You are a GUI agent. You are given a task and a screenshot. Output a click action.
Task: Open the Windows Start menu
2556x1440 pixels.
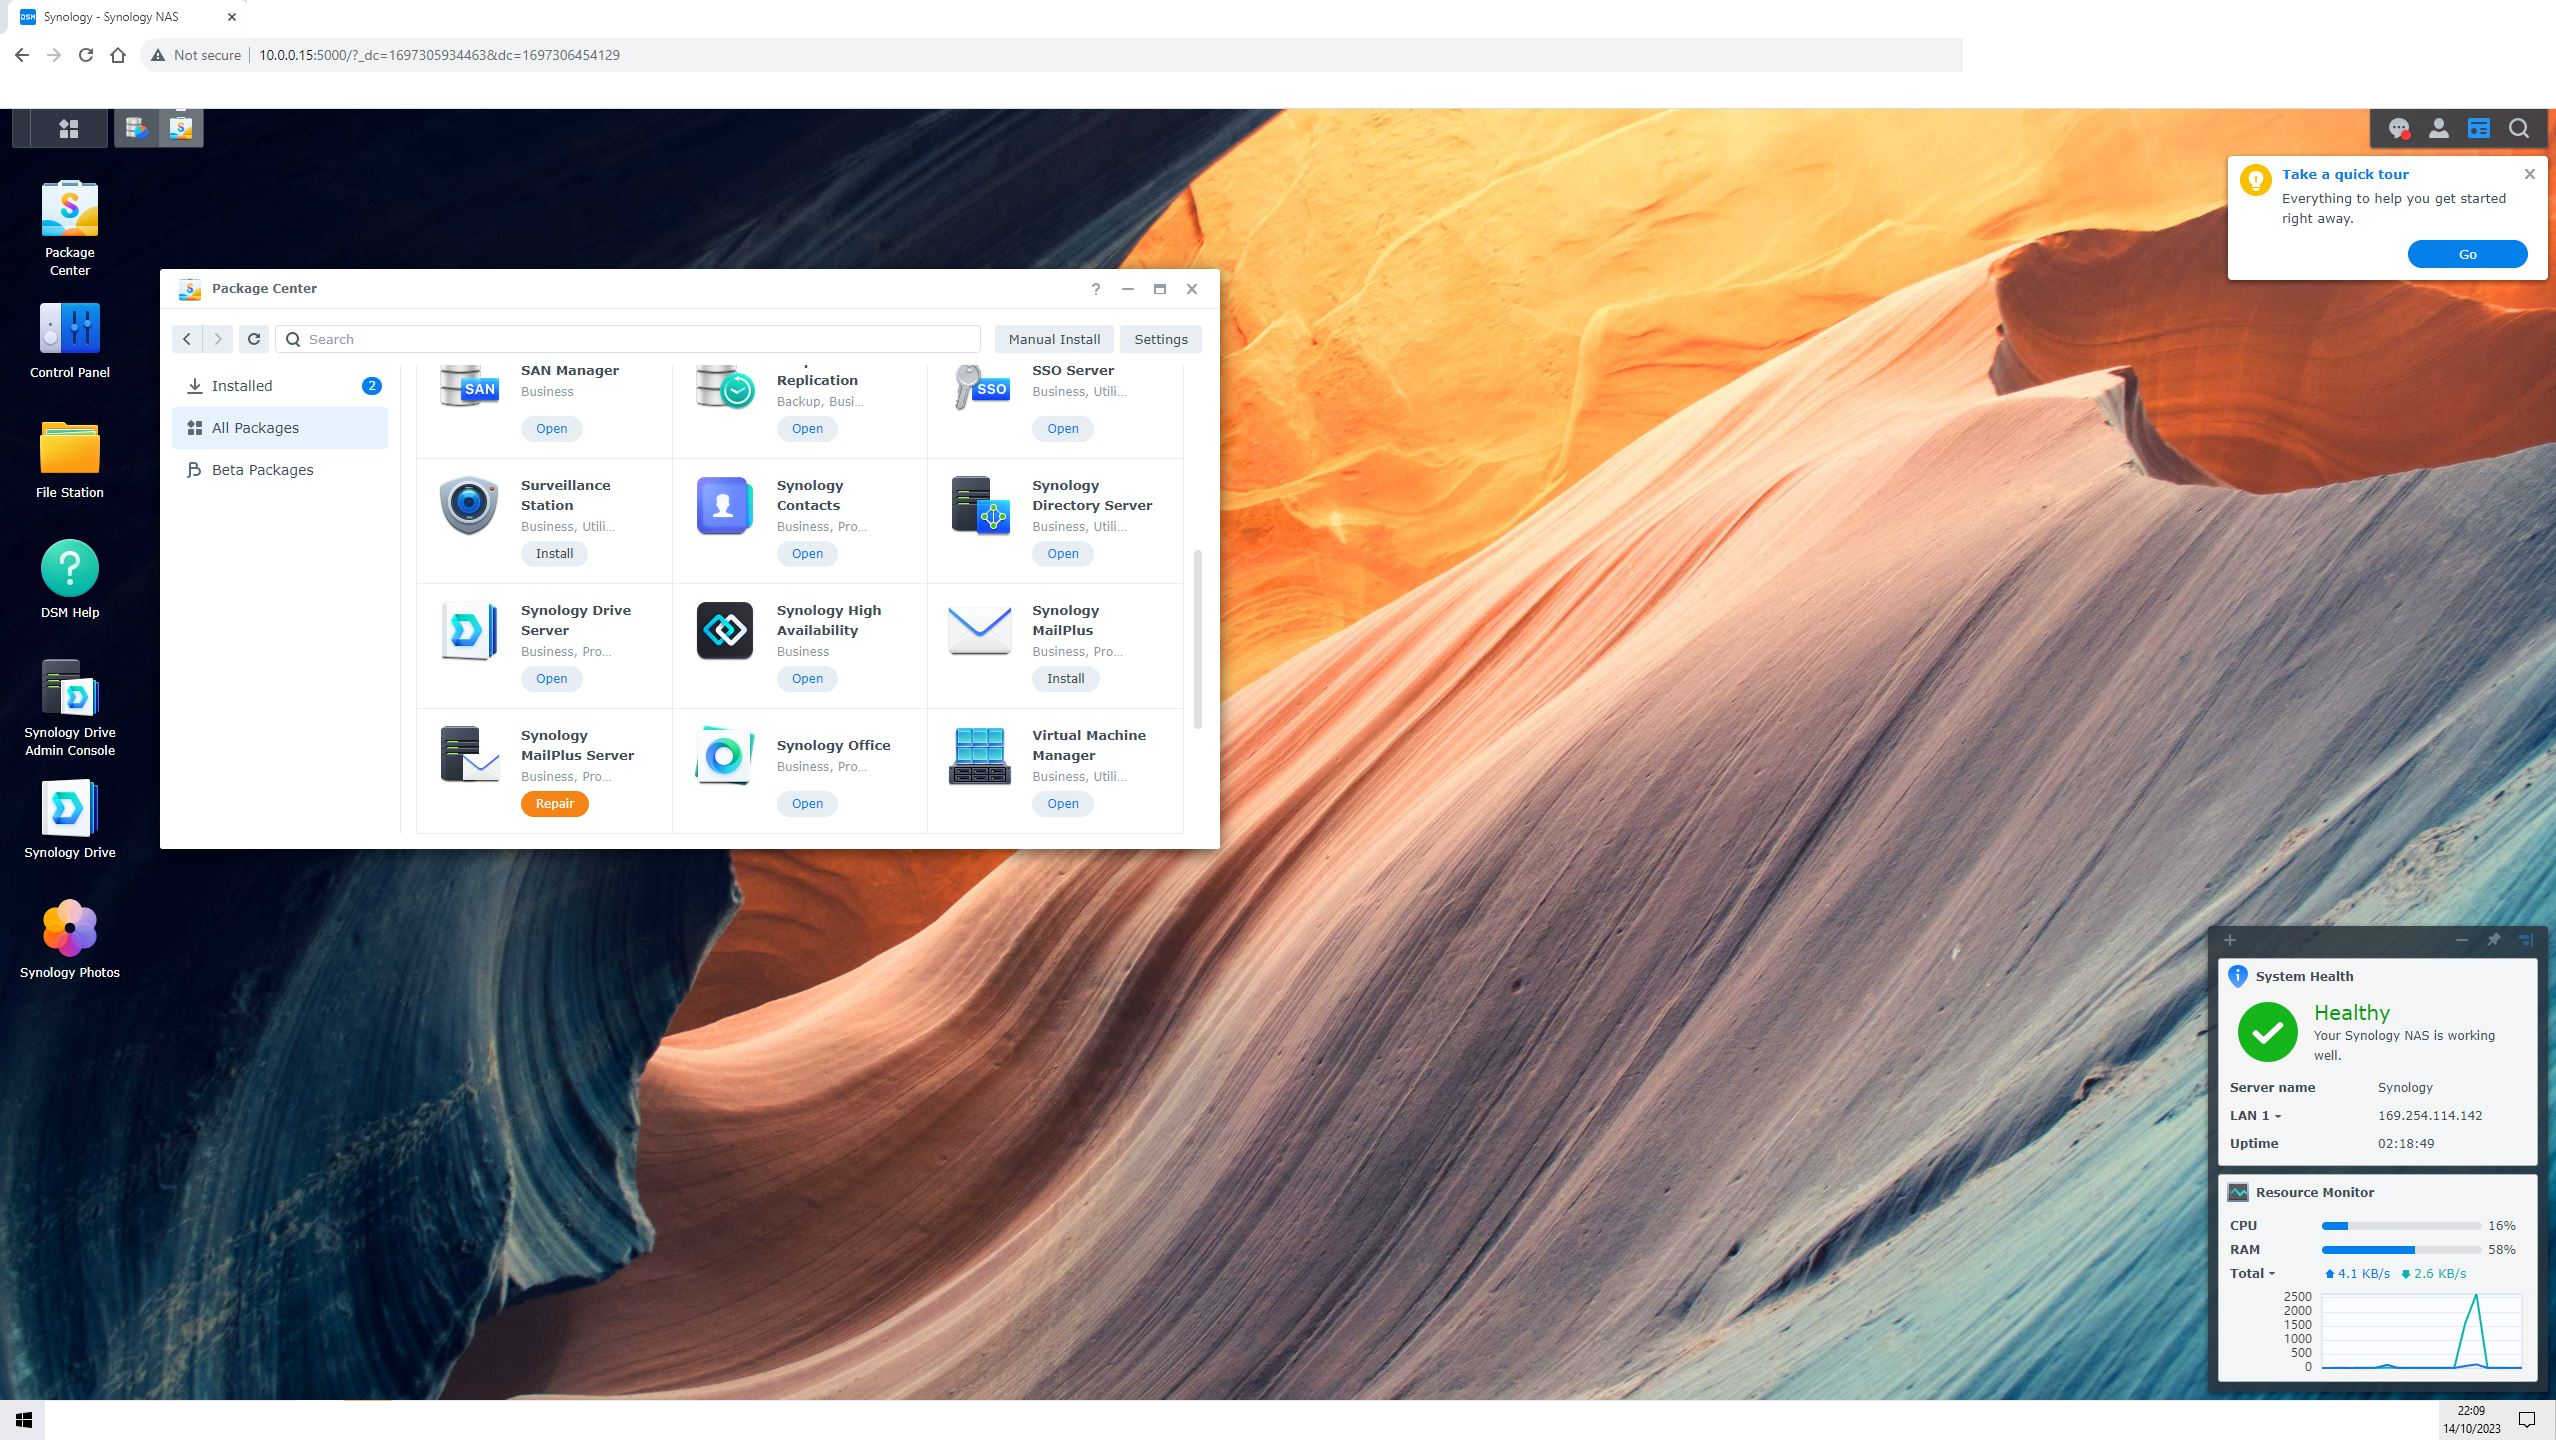(x=23, y=1420)
